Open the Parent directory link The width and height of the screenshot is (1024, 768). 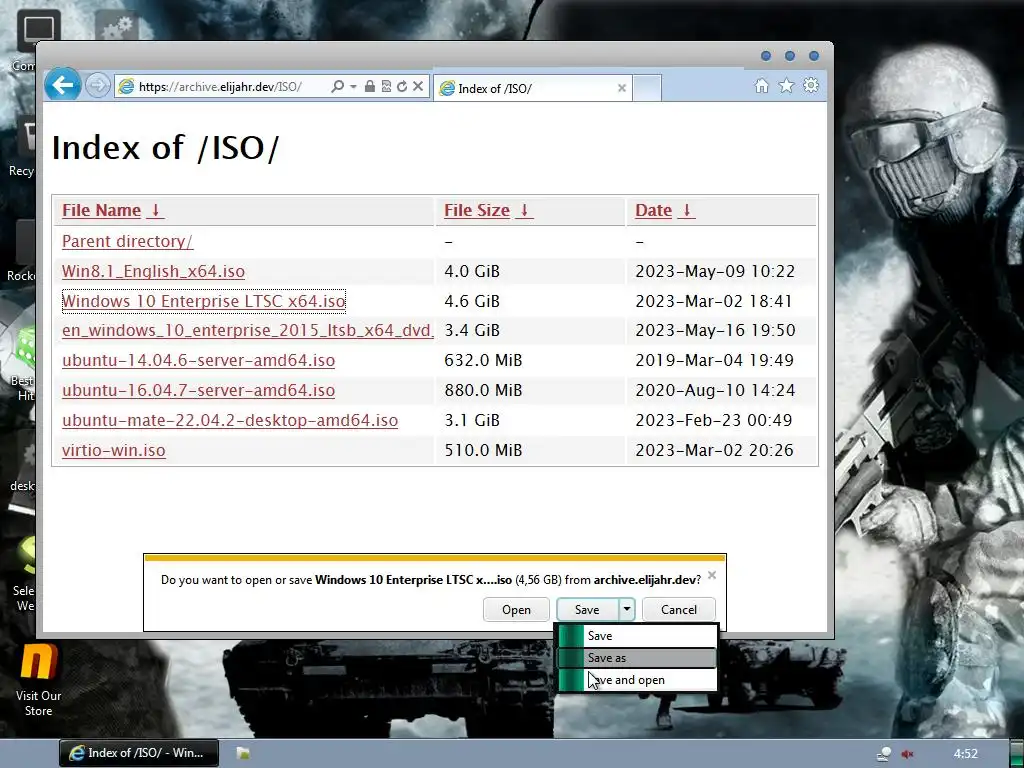(127, 241)
